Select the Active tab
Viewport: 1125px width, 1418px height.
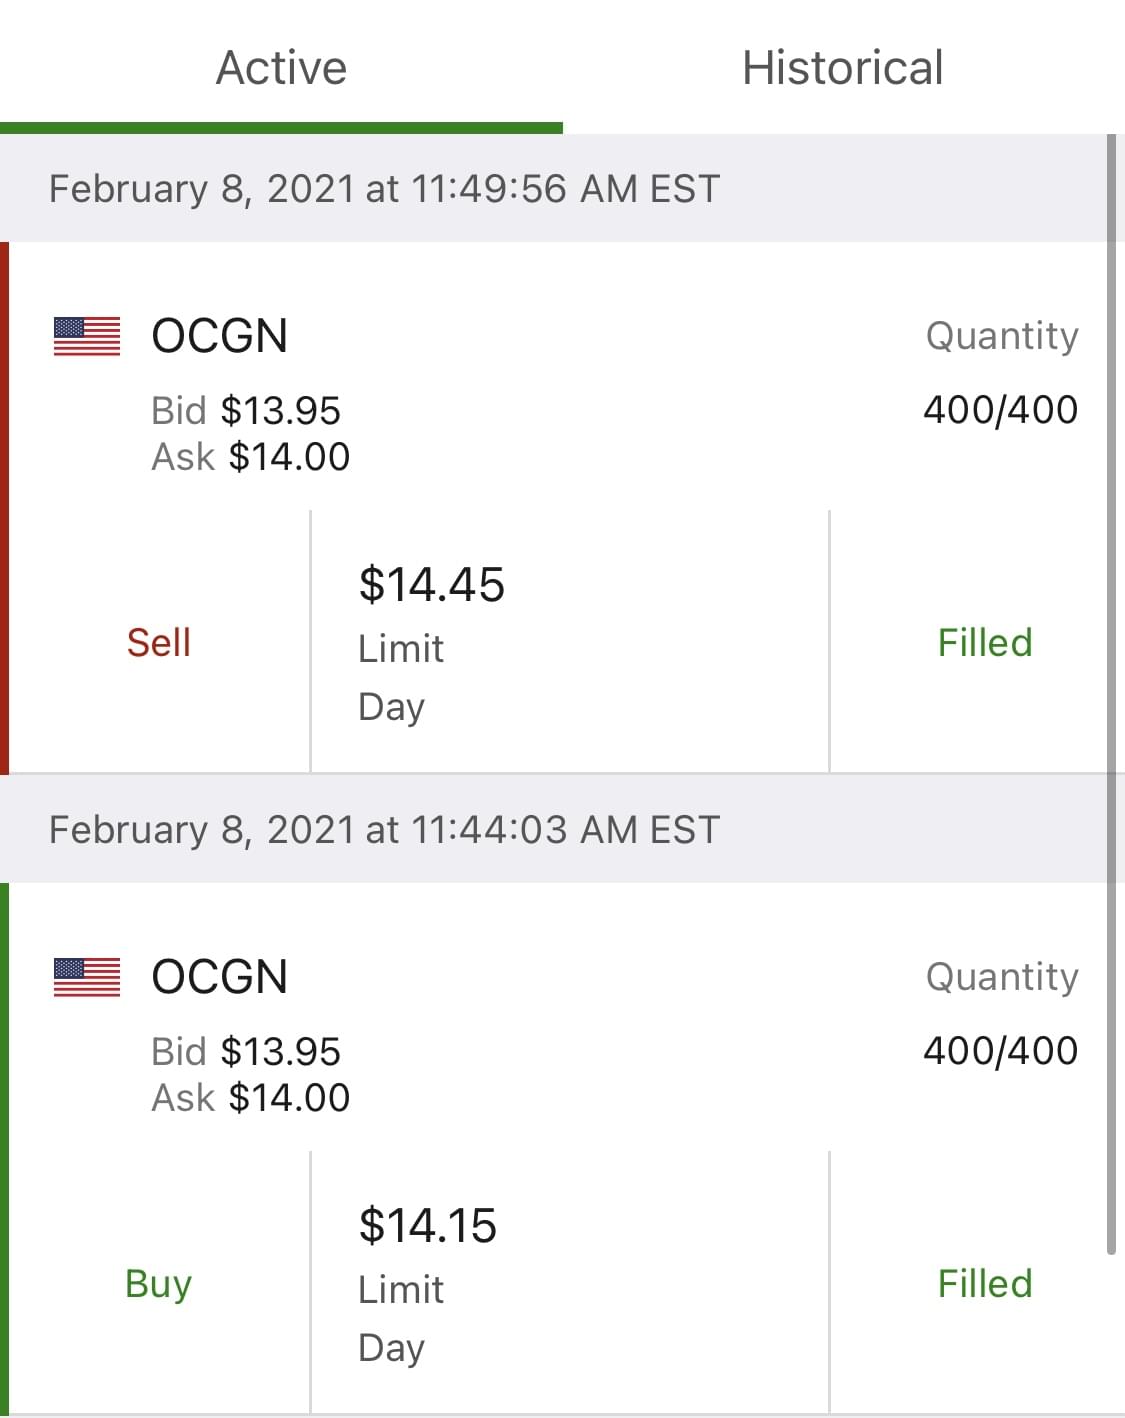(x=281, y=68)
